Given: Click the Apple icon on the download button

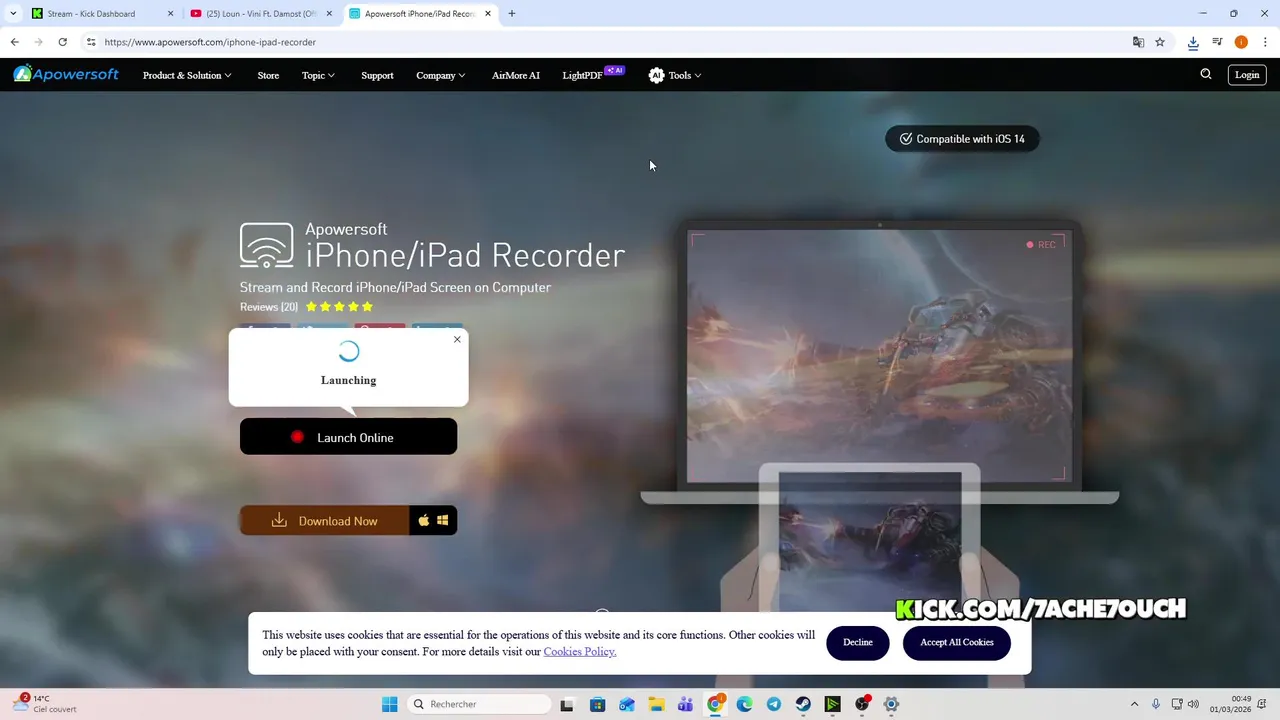Looking at the screenshot, I should [424, 520].
